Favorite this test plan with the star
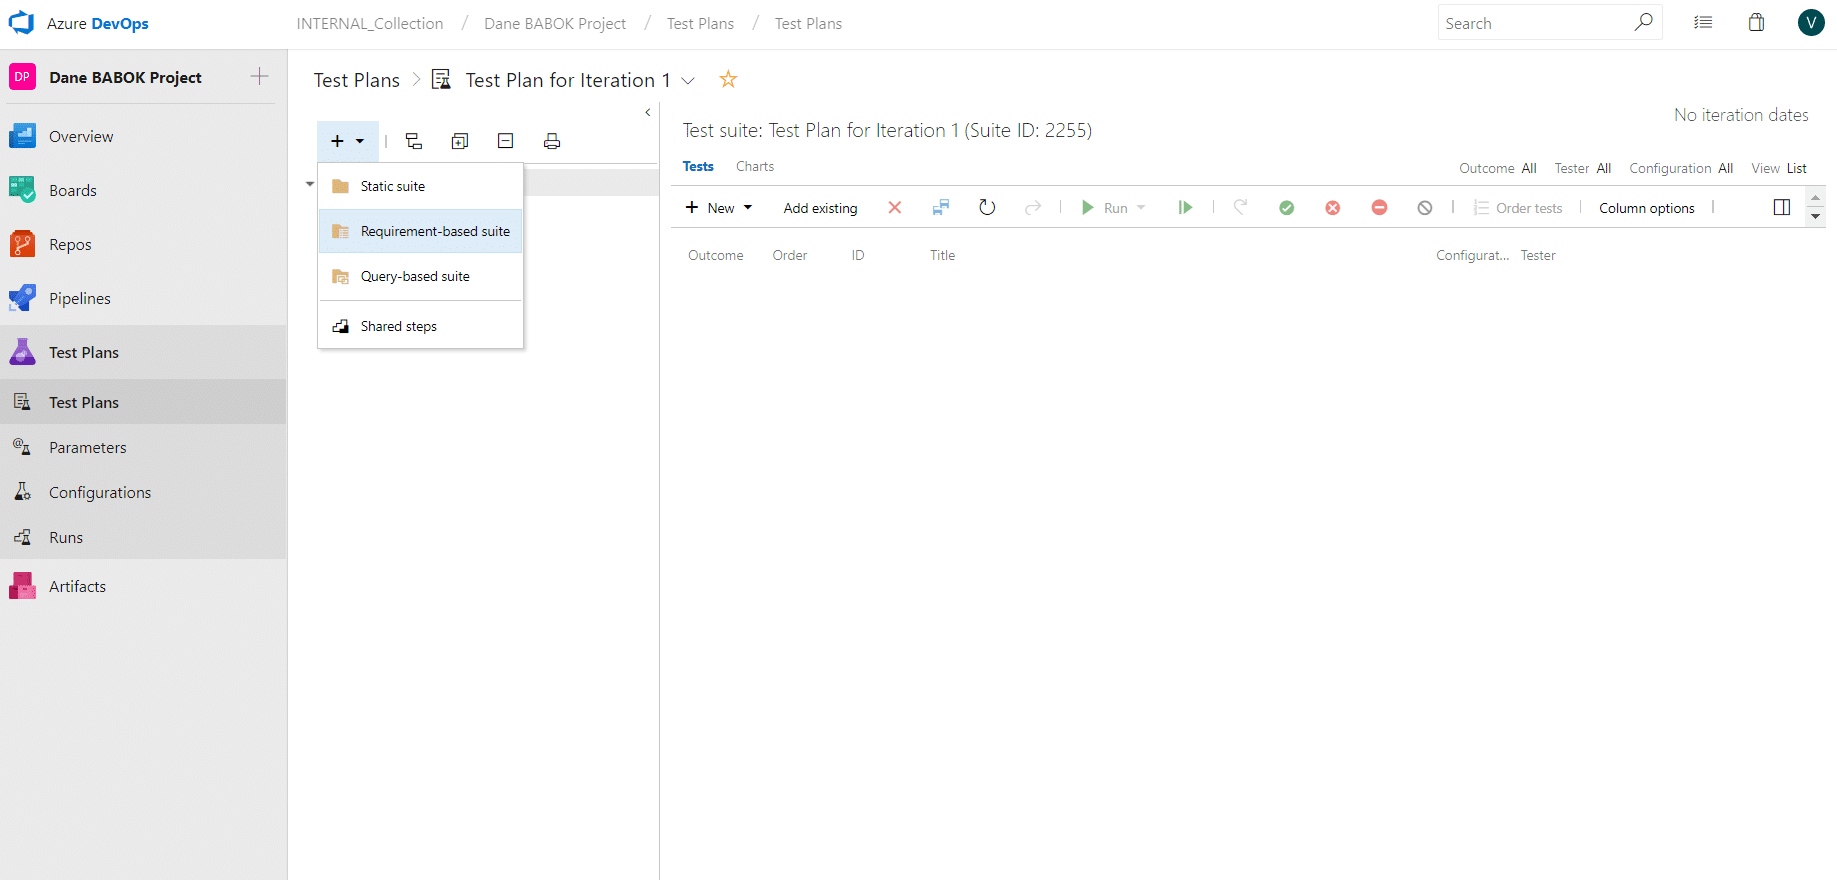1837x880 pixels. [728, 79]
